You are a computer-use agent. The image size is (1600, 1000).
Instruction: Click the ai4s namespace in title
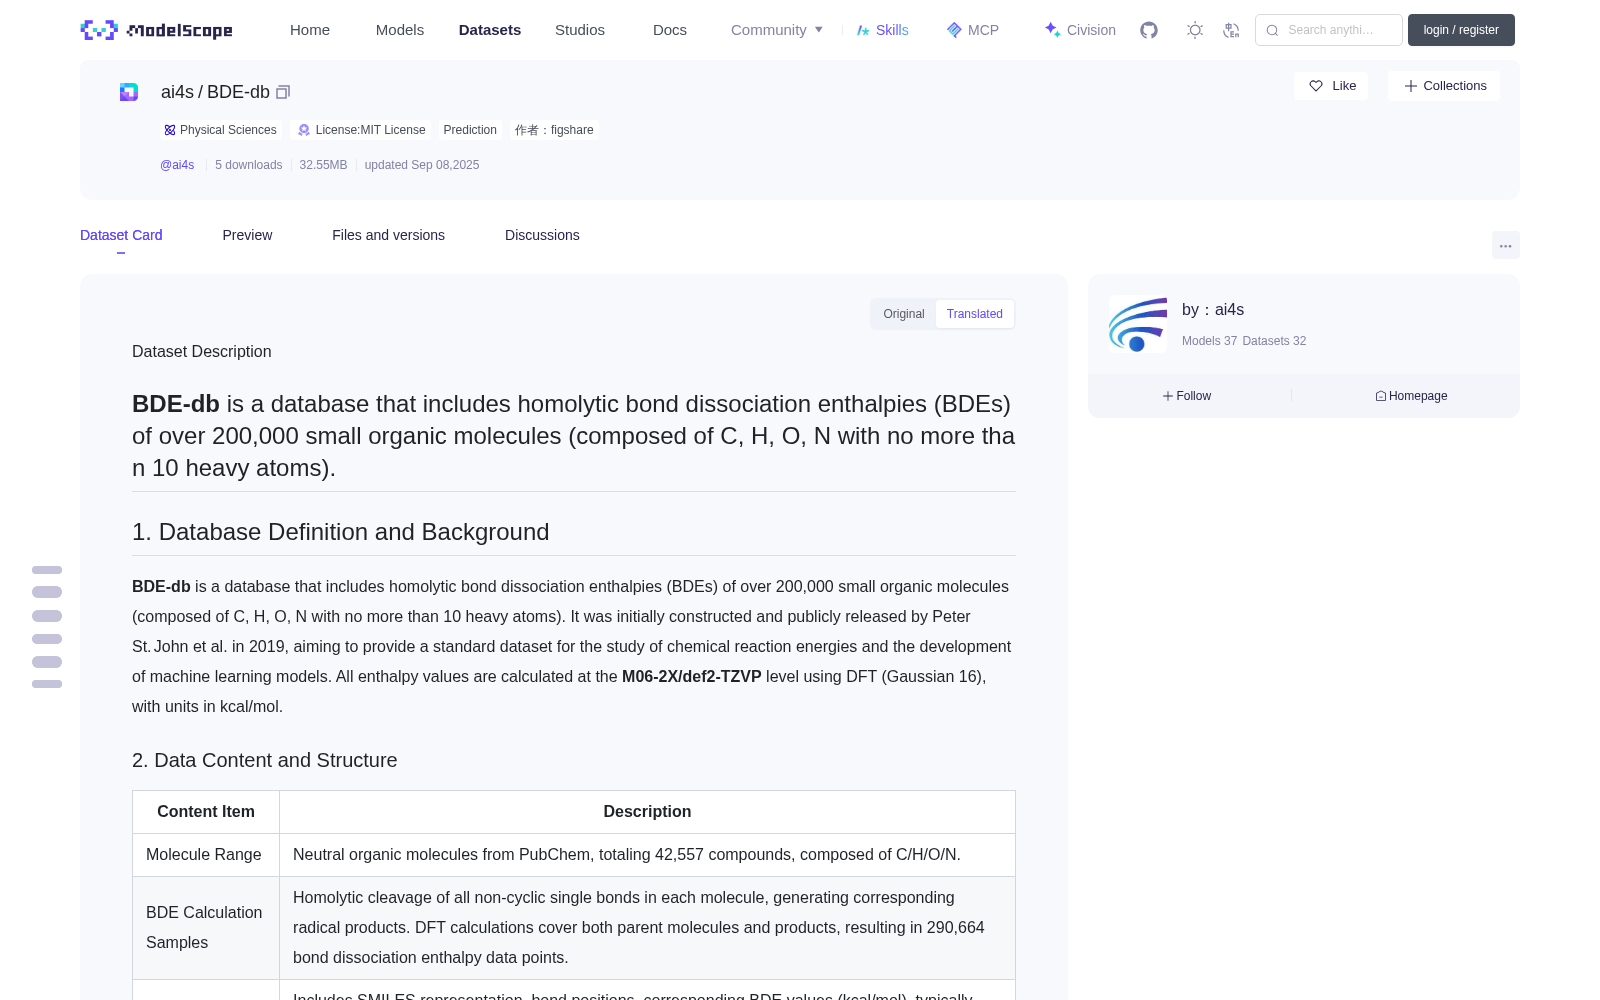click(177, 92)
